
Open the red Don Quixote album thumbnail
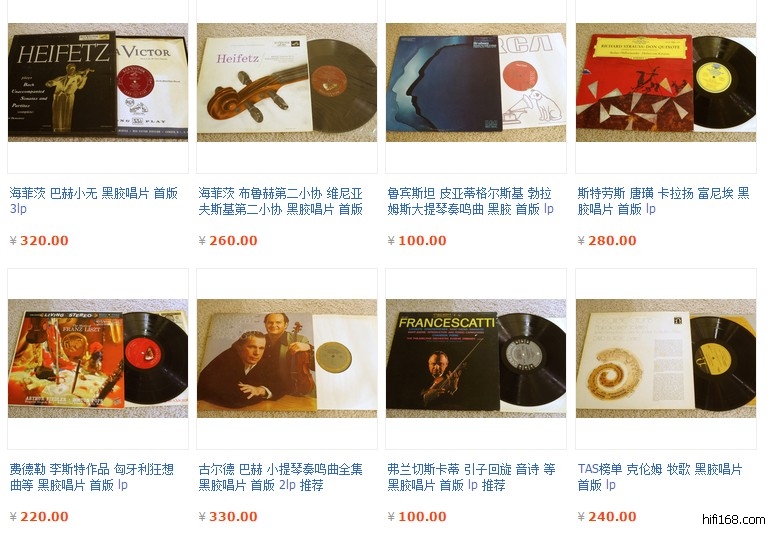[x=666, y=82]
